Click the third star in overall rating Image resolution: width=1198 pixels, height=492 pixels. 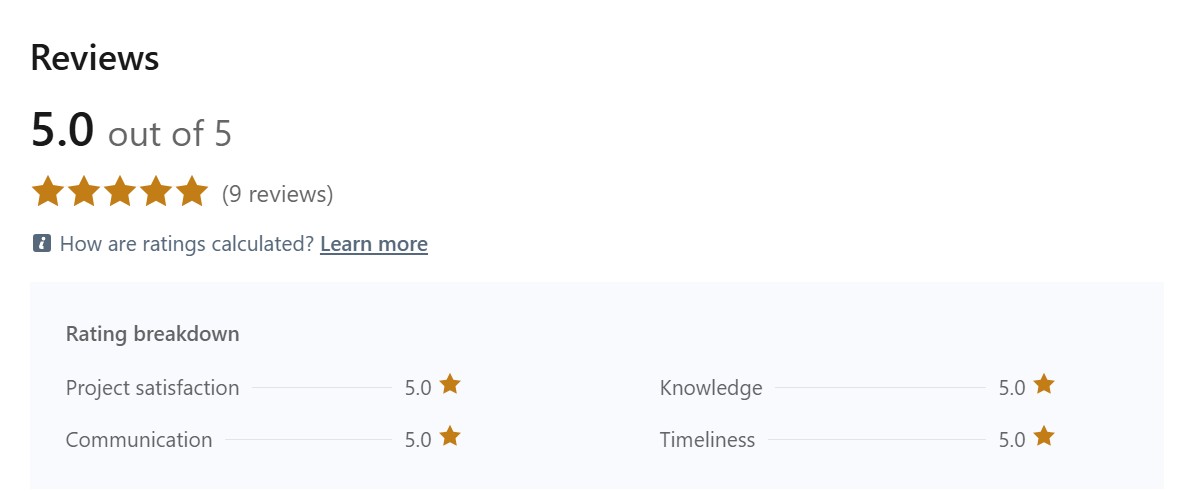click(120, 191)
